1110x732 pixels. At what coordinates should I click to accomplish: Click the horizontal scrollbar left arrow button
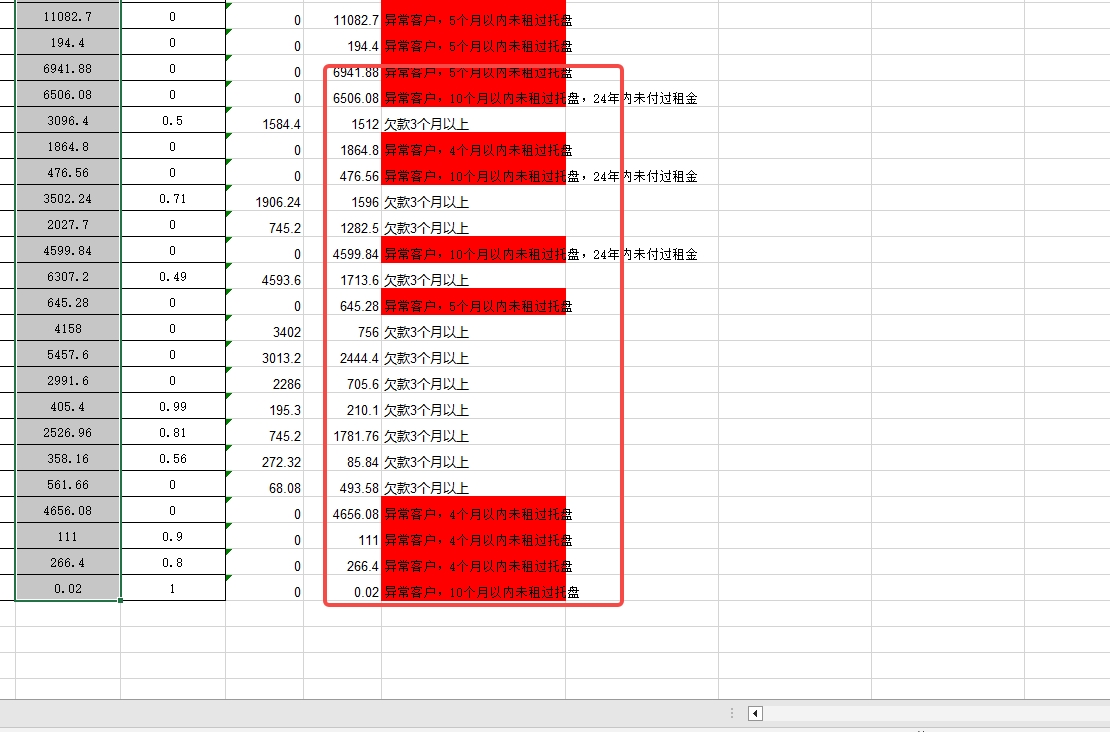coord(755,713)
